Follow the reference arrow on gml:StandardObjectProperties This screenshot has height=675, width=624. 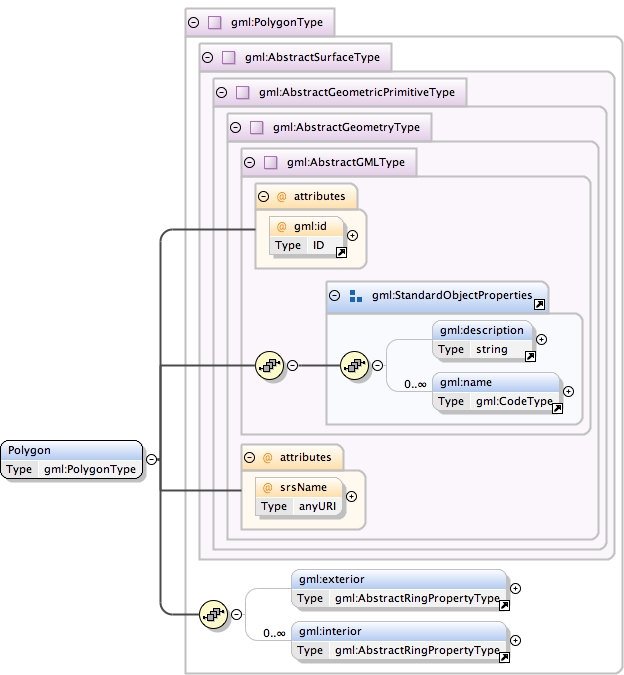point(540,305)
